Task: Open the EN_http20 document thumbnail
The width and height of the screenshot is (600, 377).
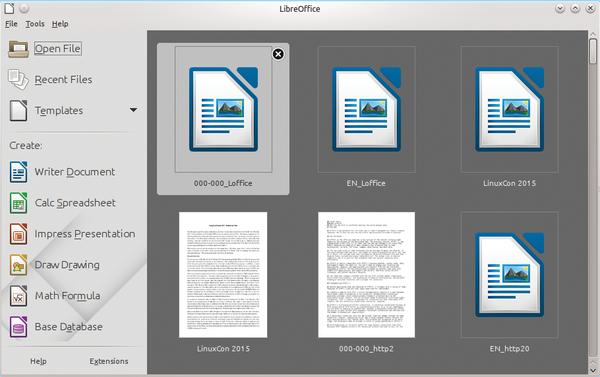Action: click(509, 275)
